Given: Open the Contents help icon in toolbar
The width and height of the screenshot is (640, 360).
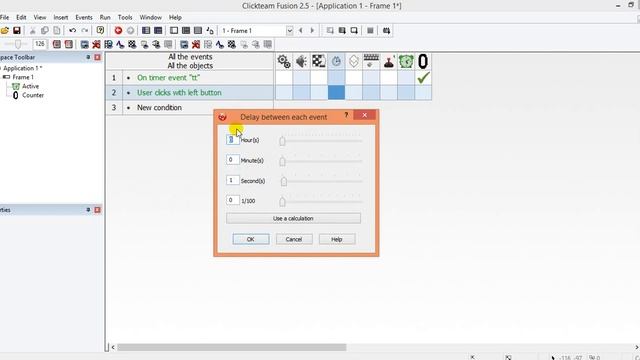Looking at the screenshot, I should point(100,31).
